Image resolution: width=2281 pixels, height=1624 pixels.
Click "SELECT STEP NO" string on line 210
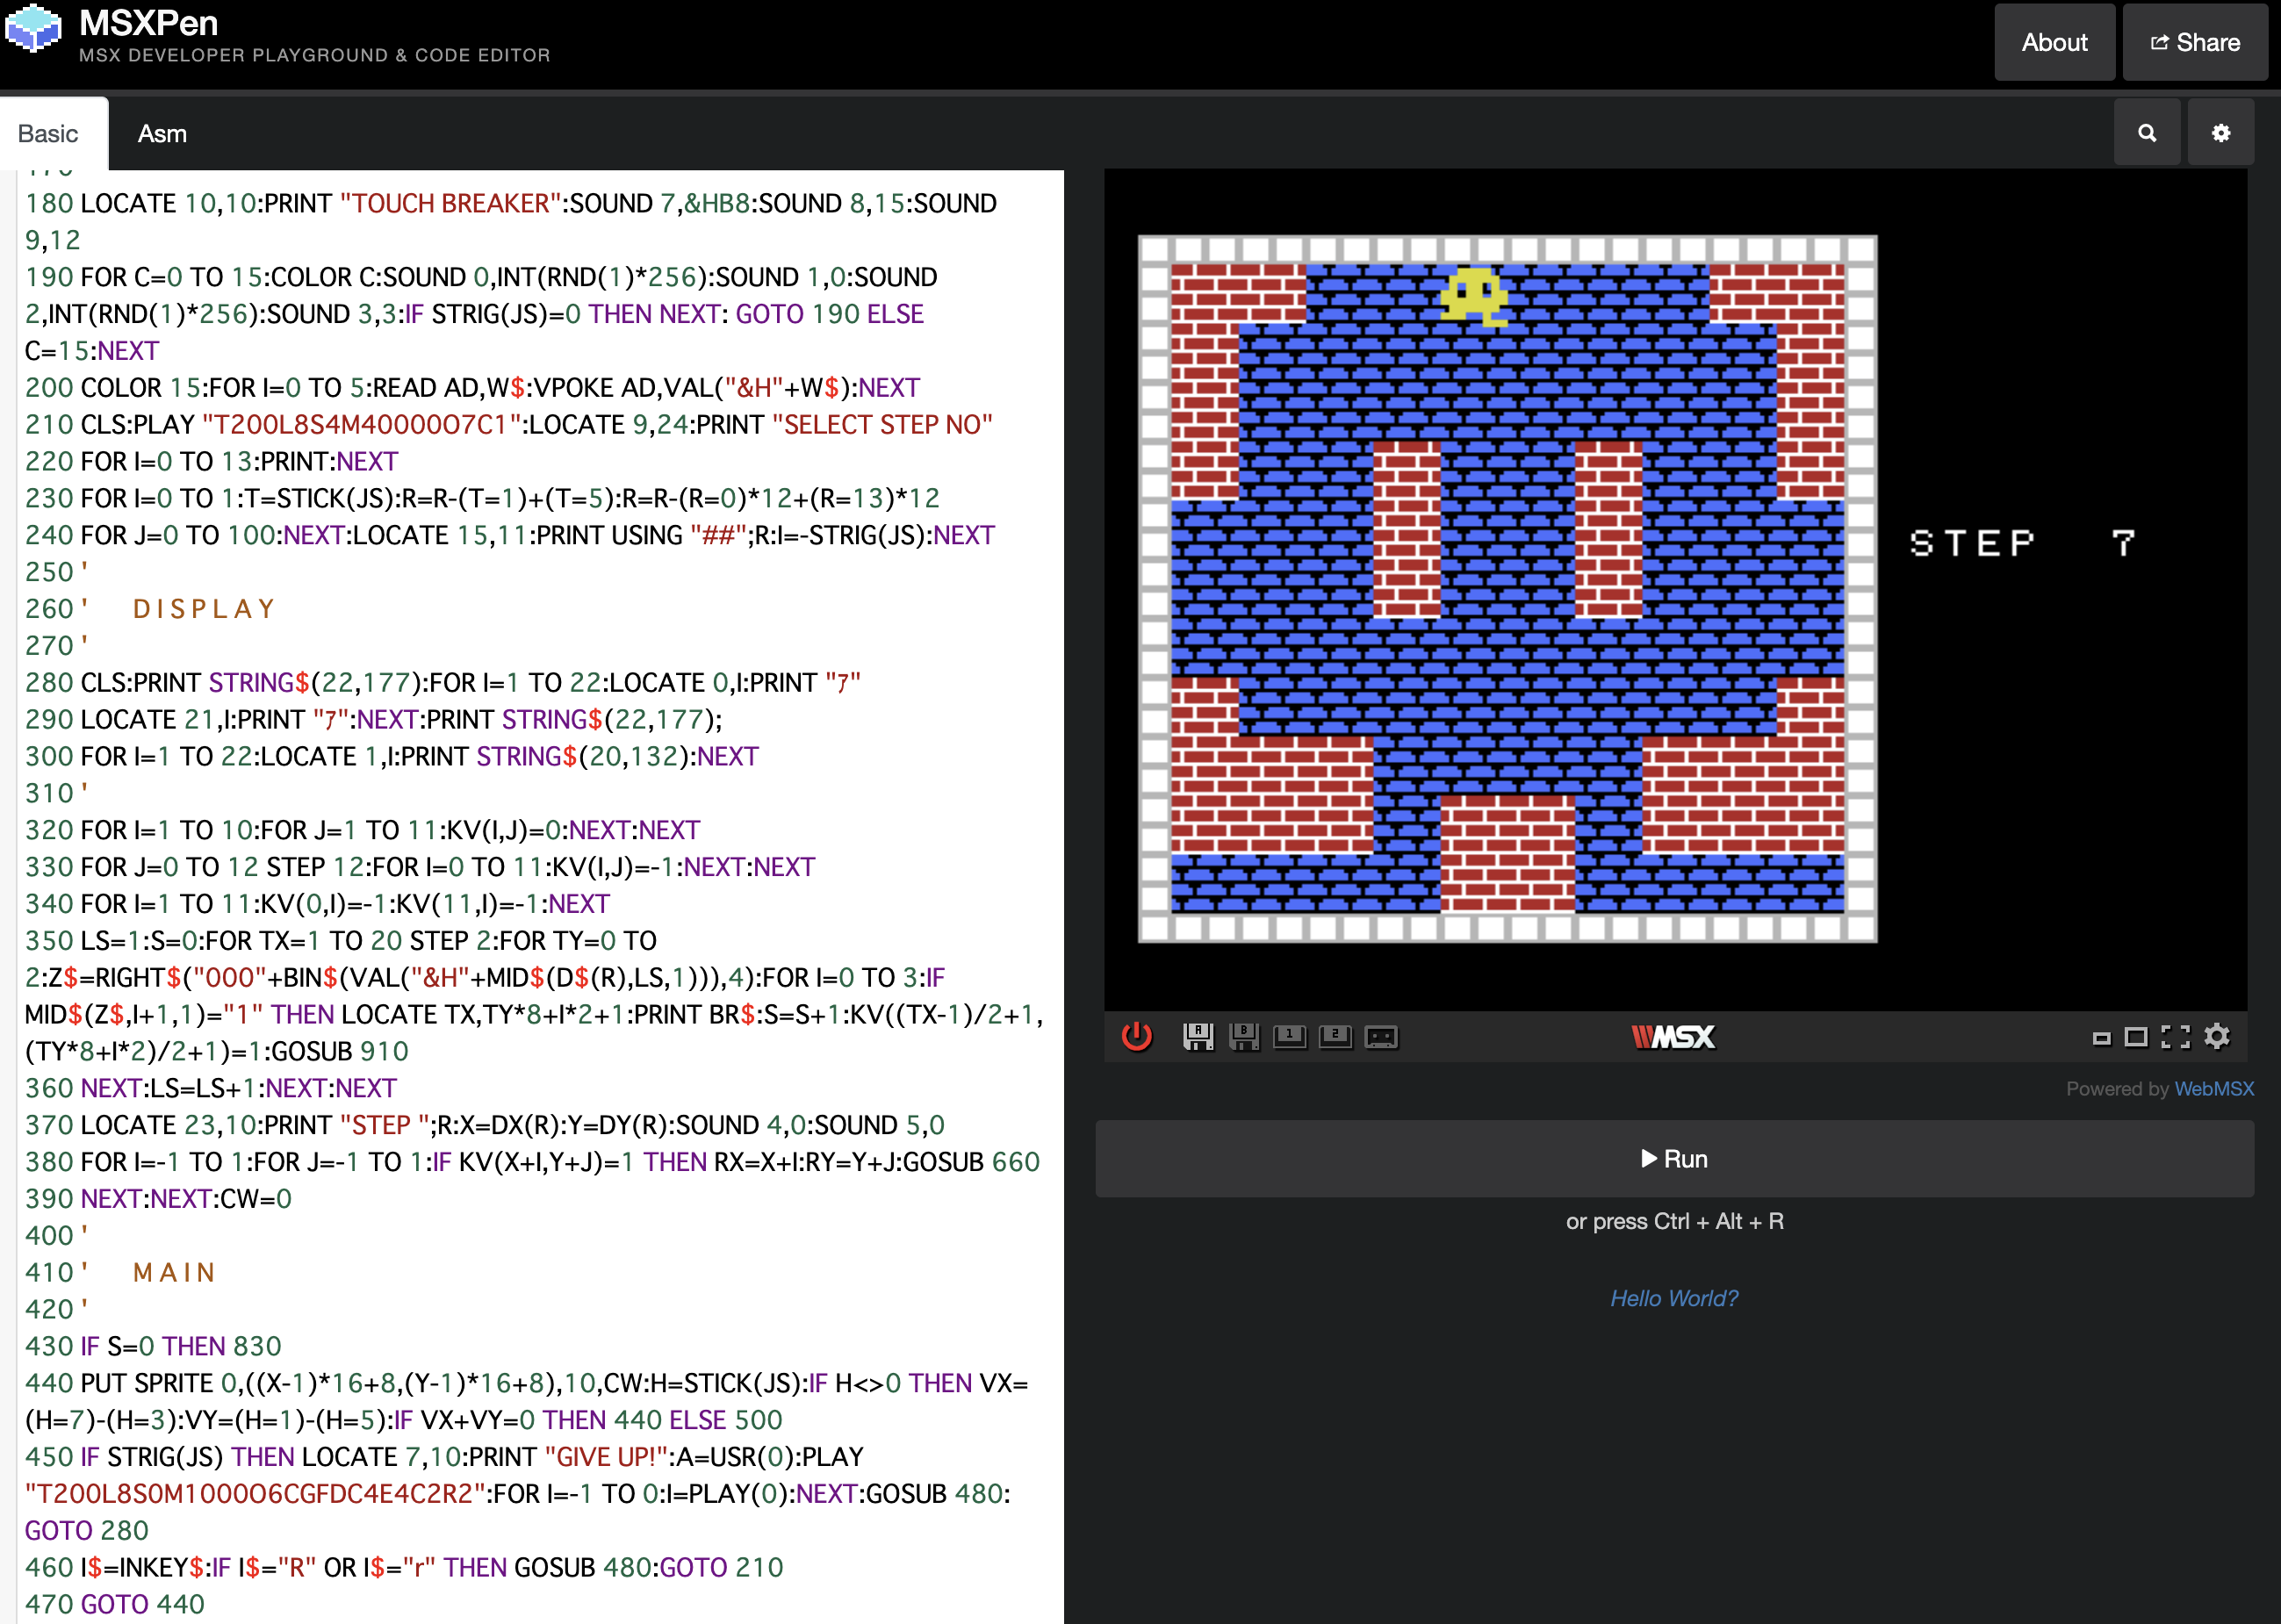(883, 424)
